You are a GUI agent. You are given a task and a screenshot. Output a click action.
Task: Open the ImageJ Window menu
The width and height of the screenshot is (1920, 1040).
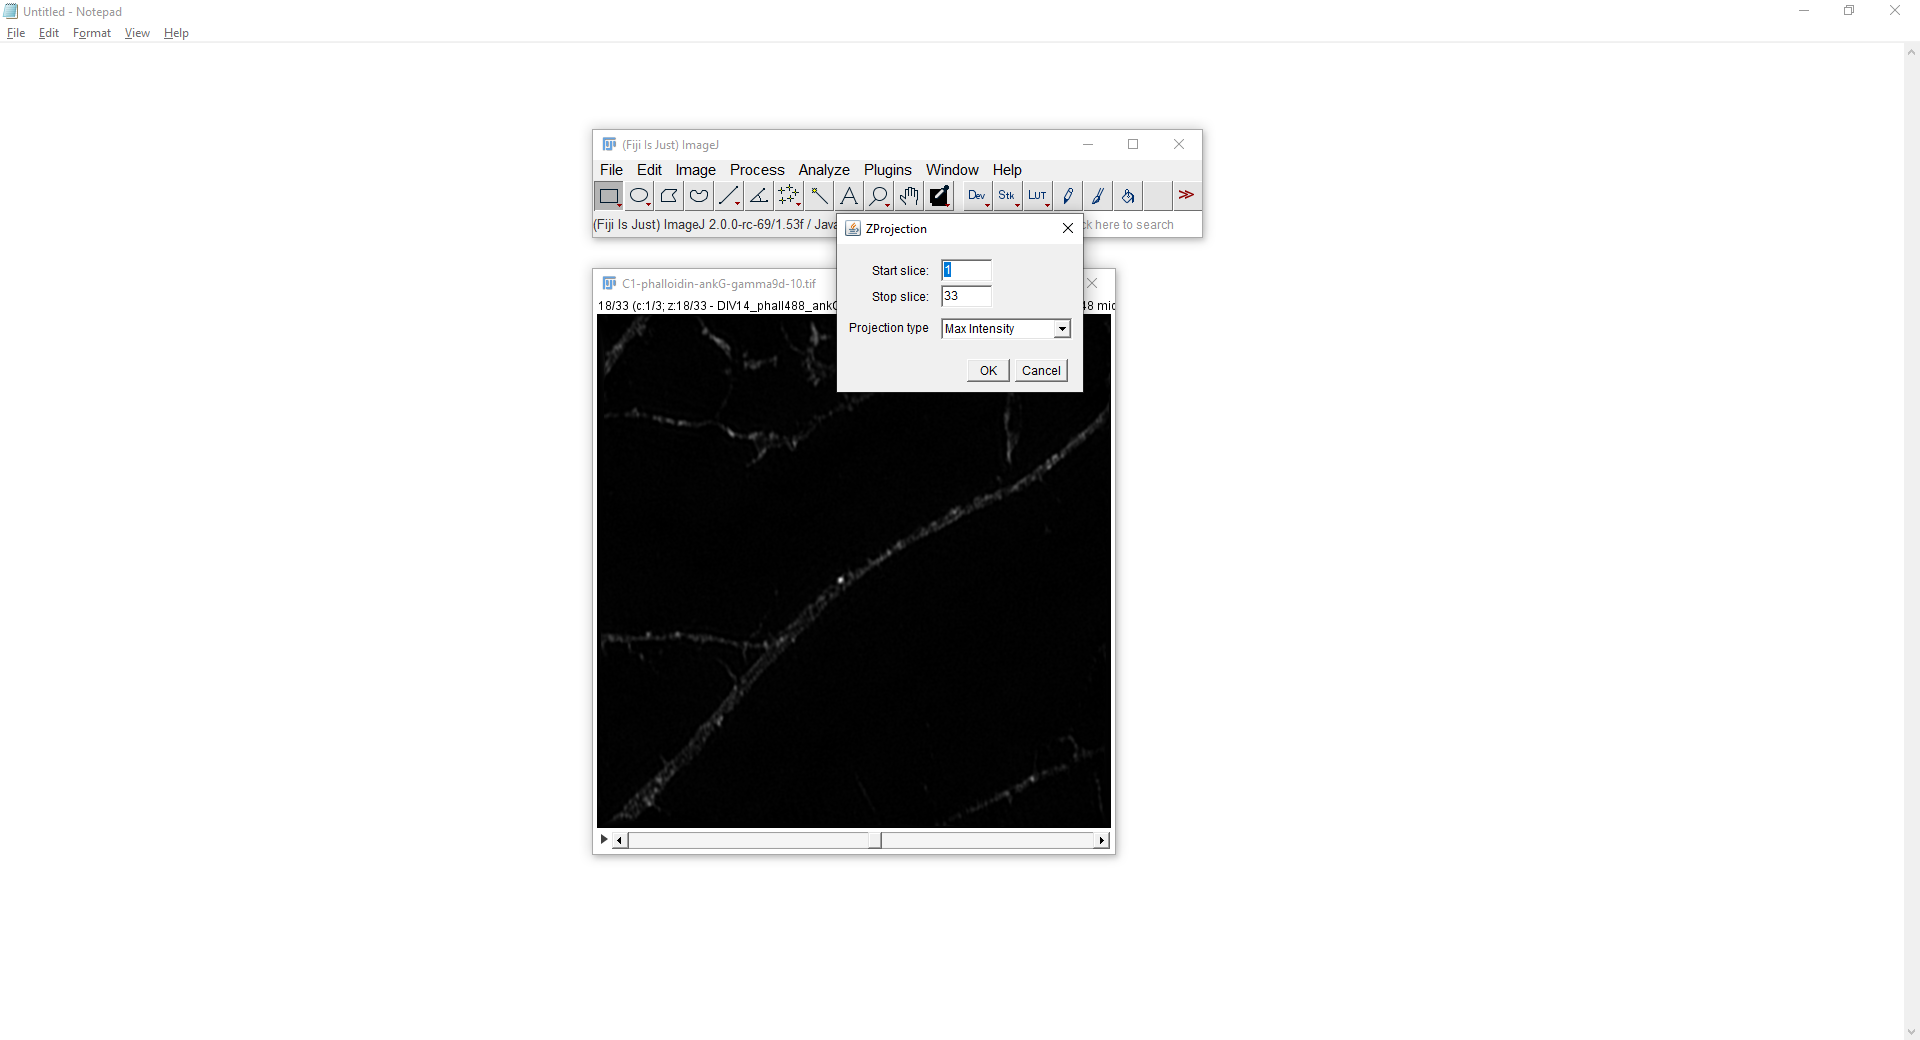coord(952,170)
